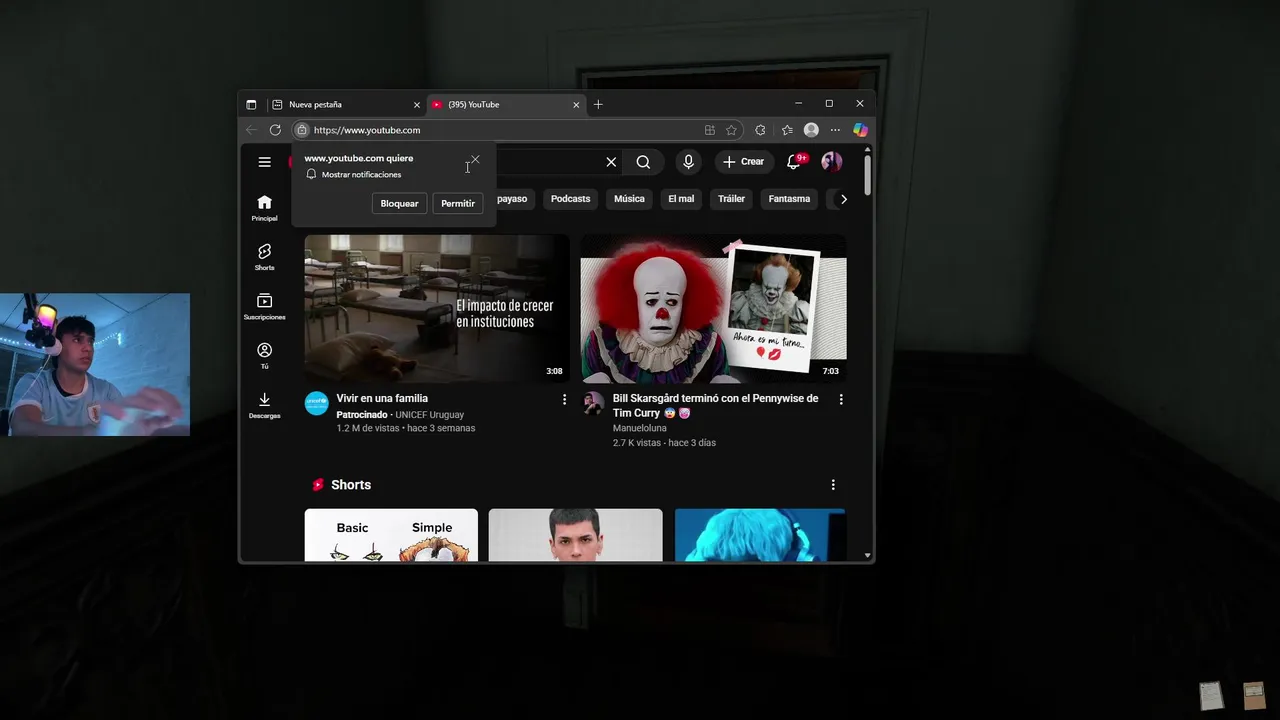
Task: Reload the page with refresh icon
Action: pos(275,130)
